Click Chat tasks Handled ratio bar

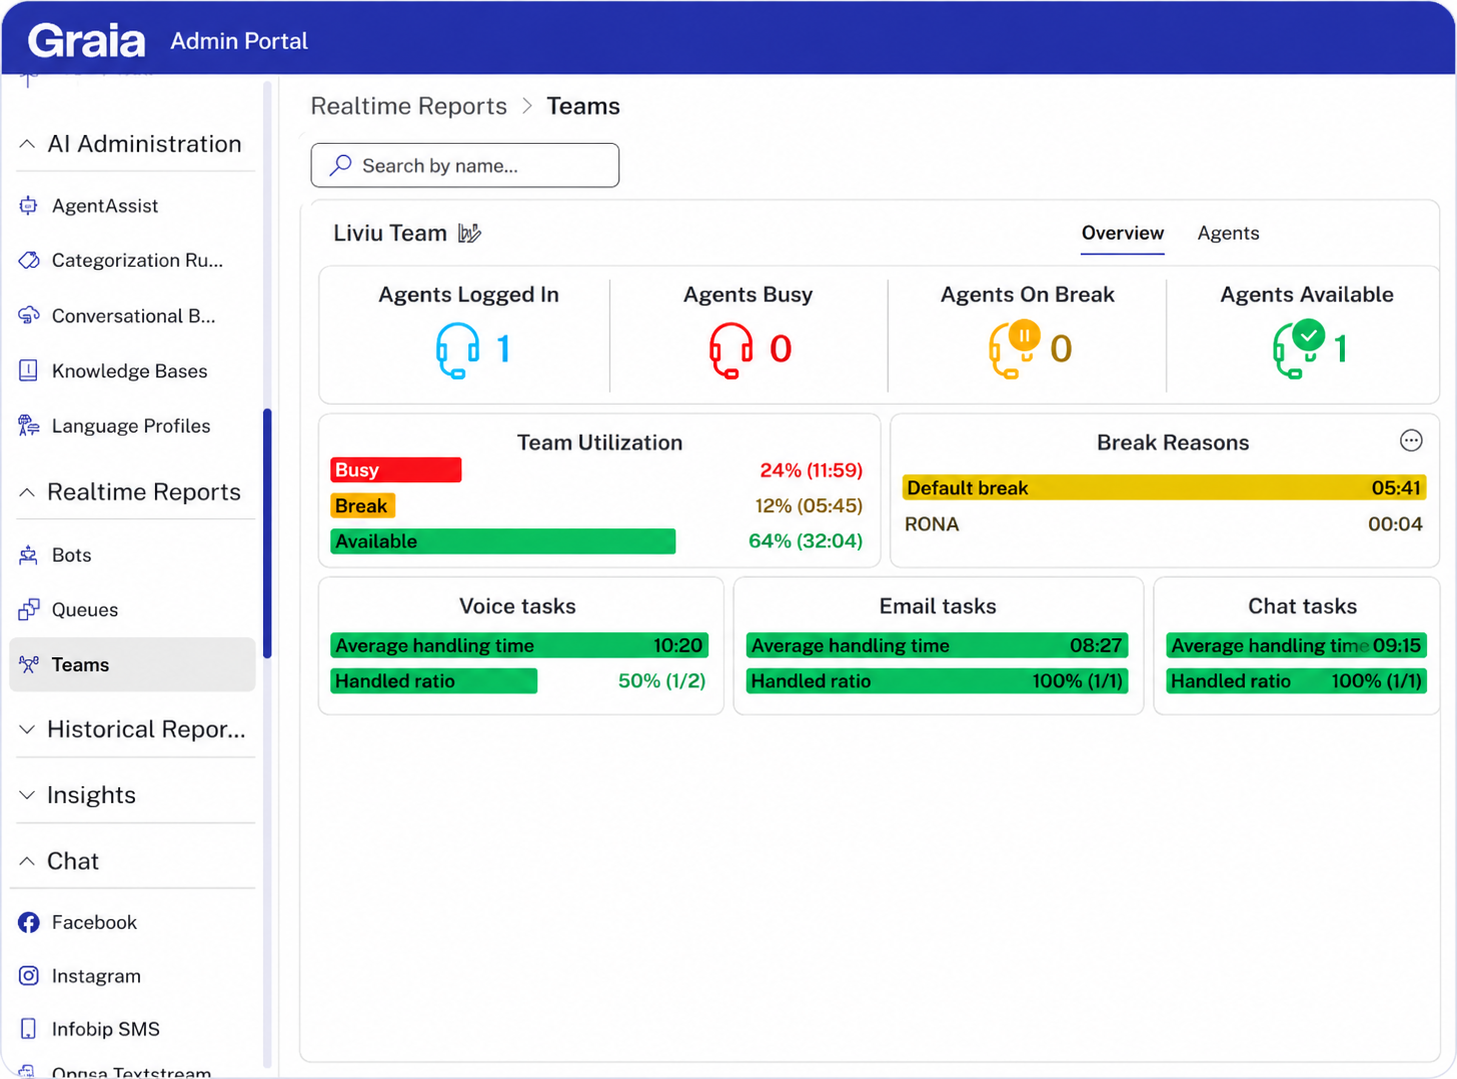click(1296, 681)
